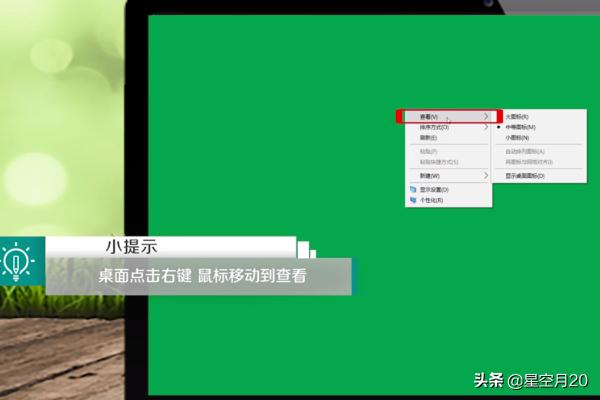Select the greyed 粘贴(P) menu entry
600x400 pixels.
448,152
